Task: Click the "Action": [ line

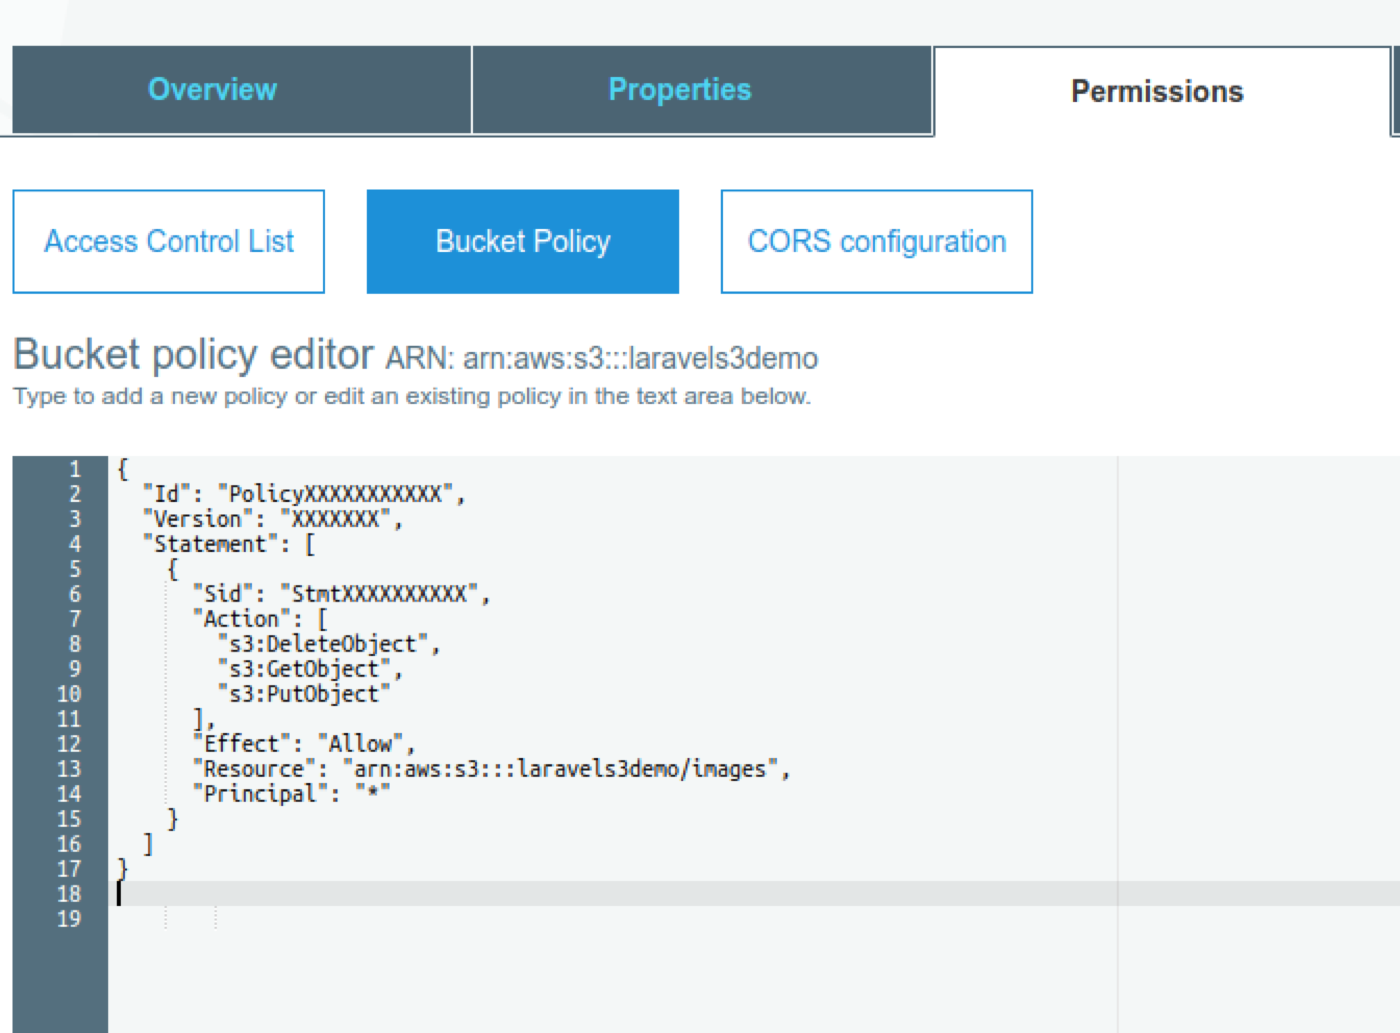Action: pyautogui.click(x=260, y=619)
